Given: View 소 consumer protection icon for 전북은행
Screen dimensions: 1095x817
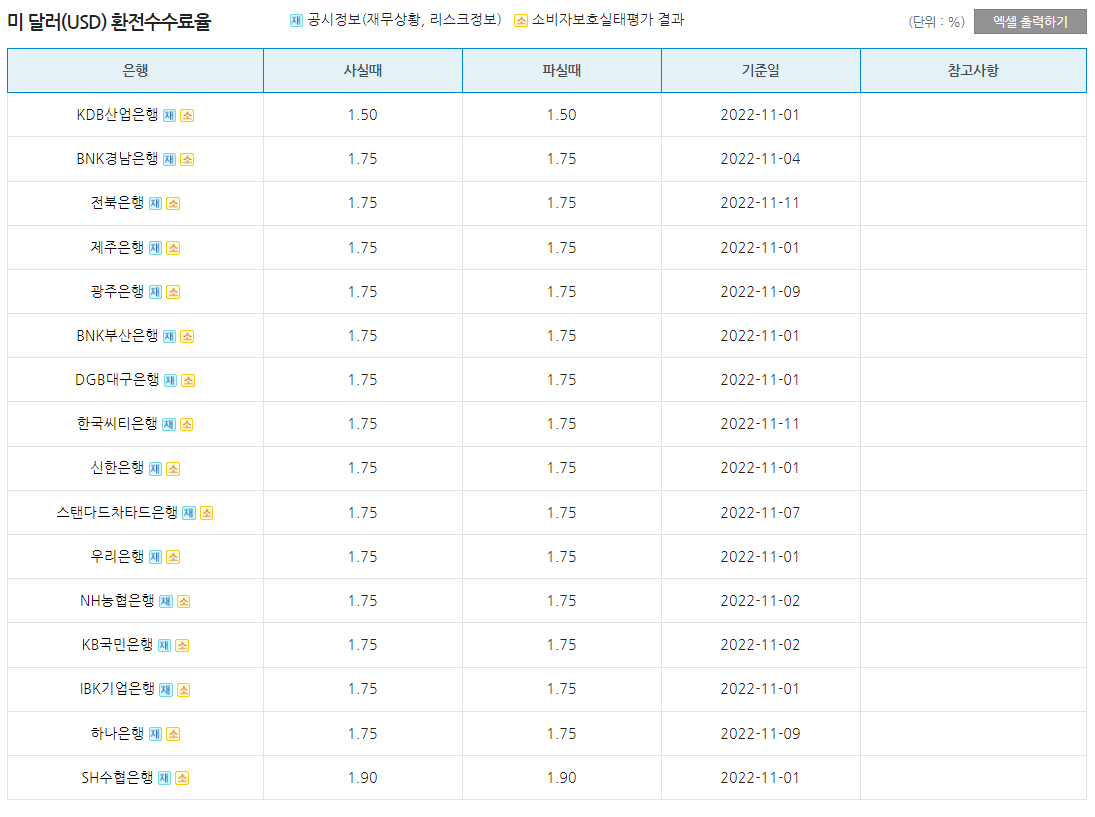Looking at the screenshot, I should tap(173, 202).
